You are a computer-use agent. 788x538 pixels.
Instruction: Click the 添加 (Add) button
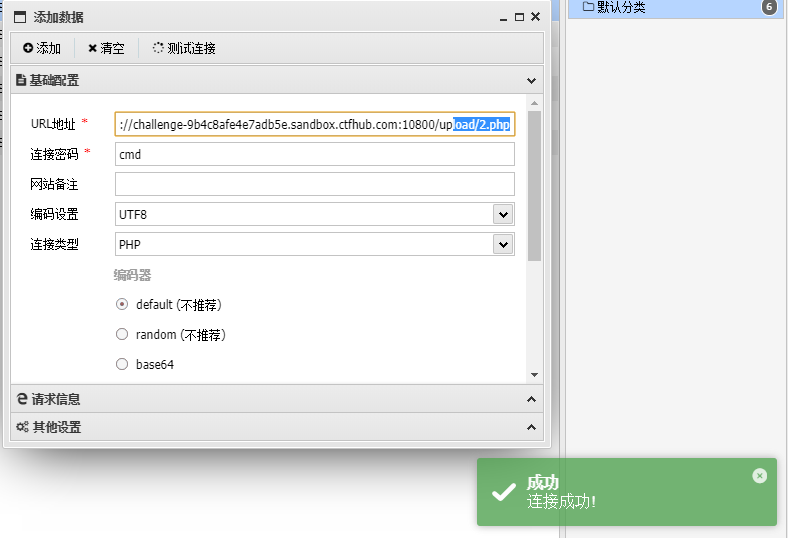click(x=42, y=48)
